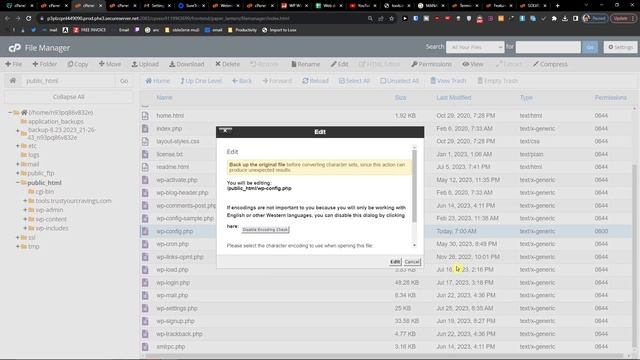Open a new browser tab with plus

pyautogui.click(x=558, y=6)
